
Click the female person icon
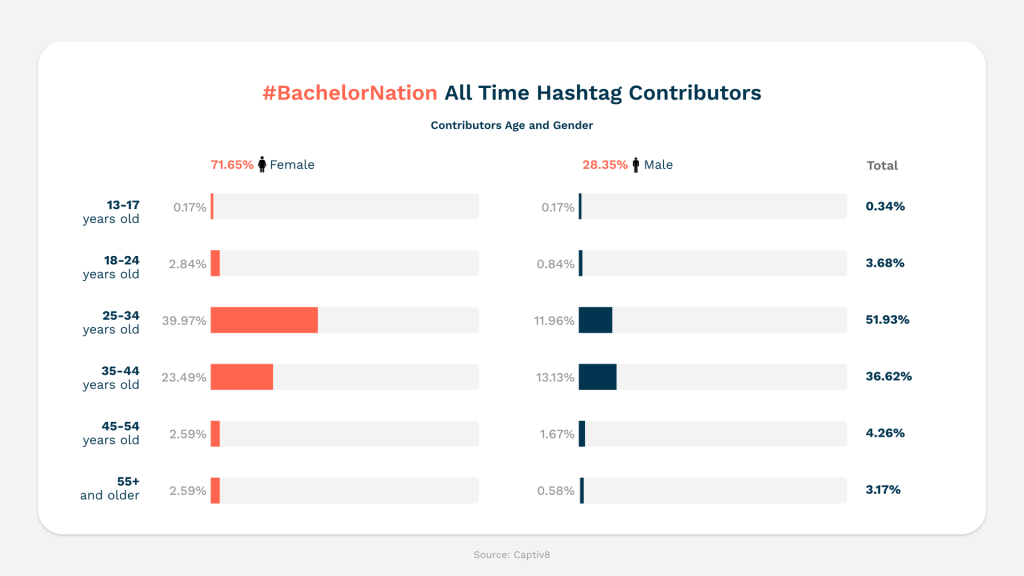[x=262, y=165]
